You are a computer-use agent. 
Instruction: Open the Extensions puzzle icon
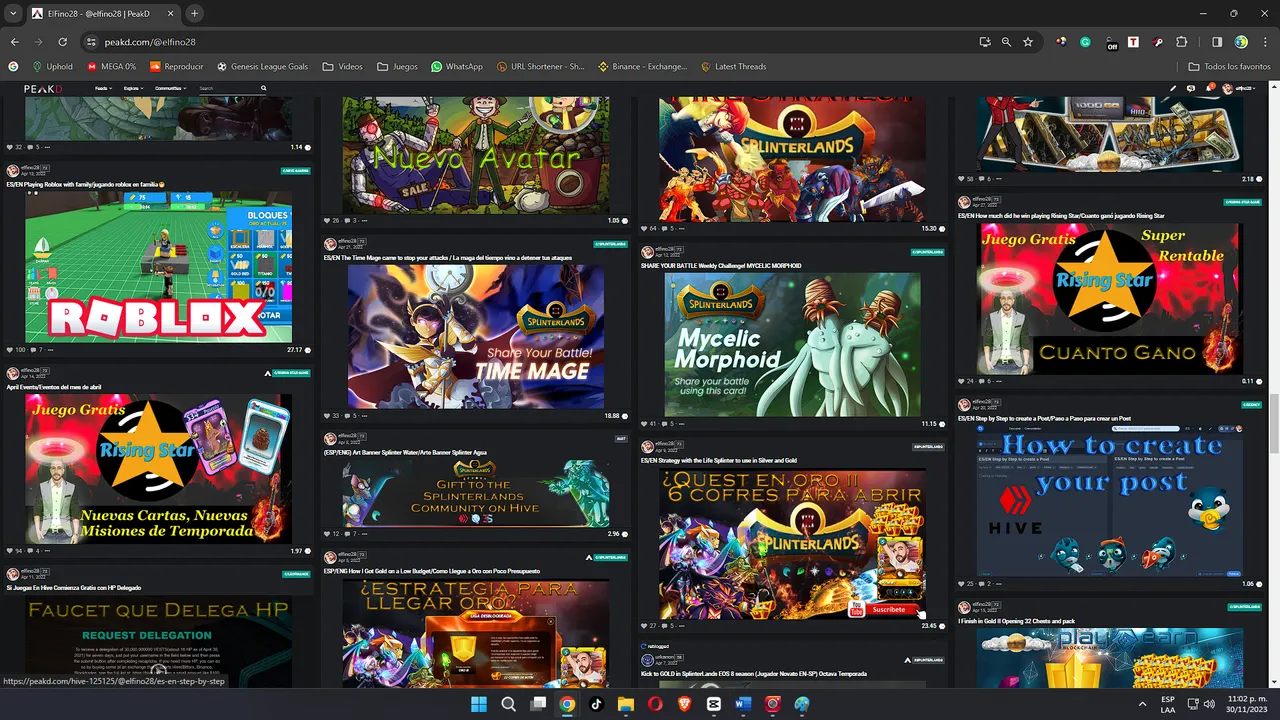point(1182,42)
